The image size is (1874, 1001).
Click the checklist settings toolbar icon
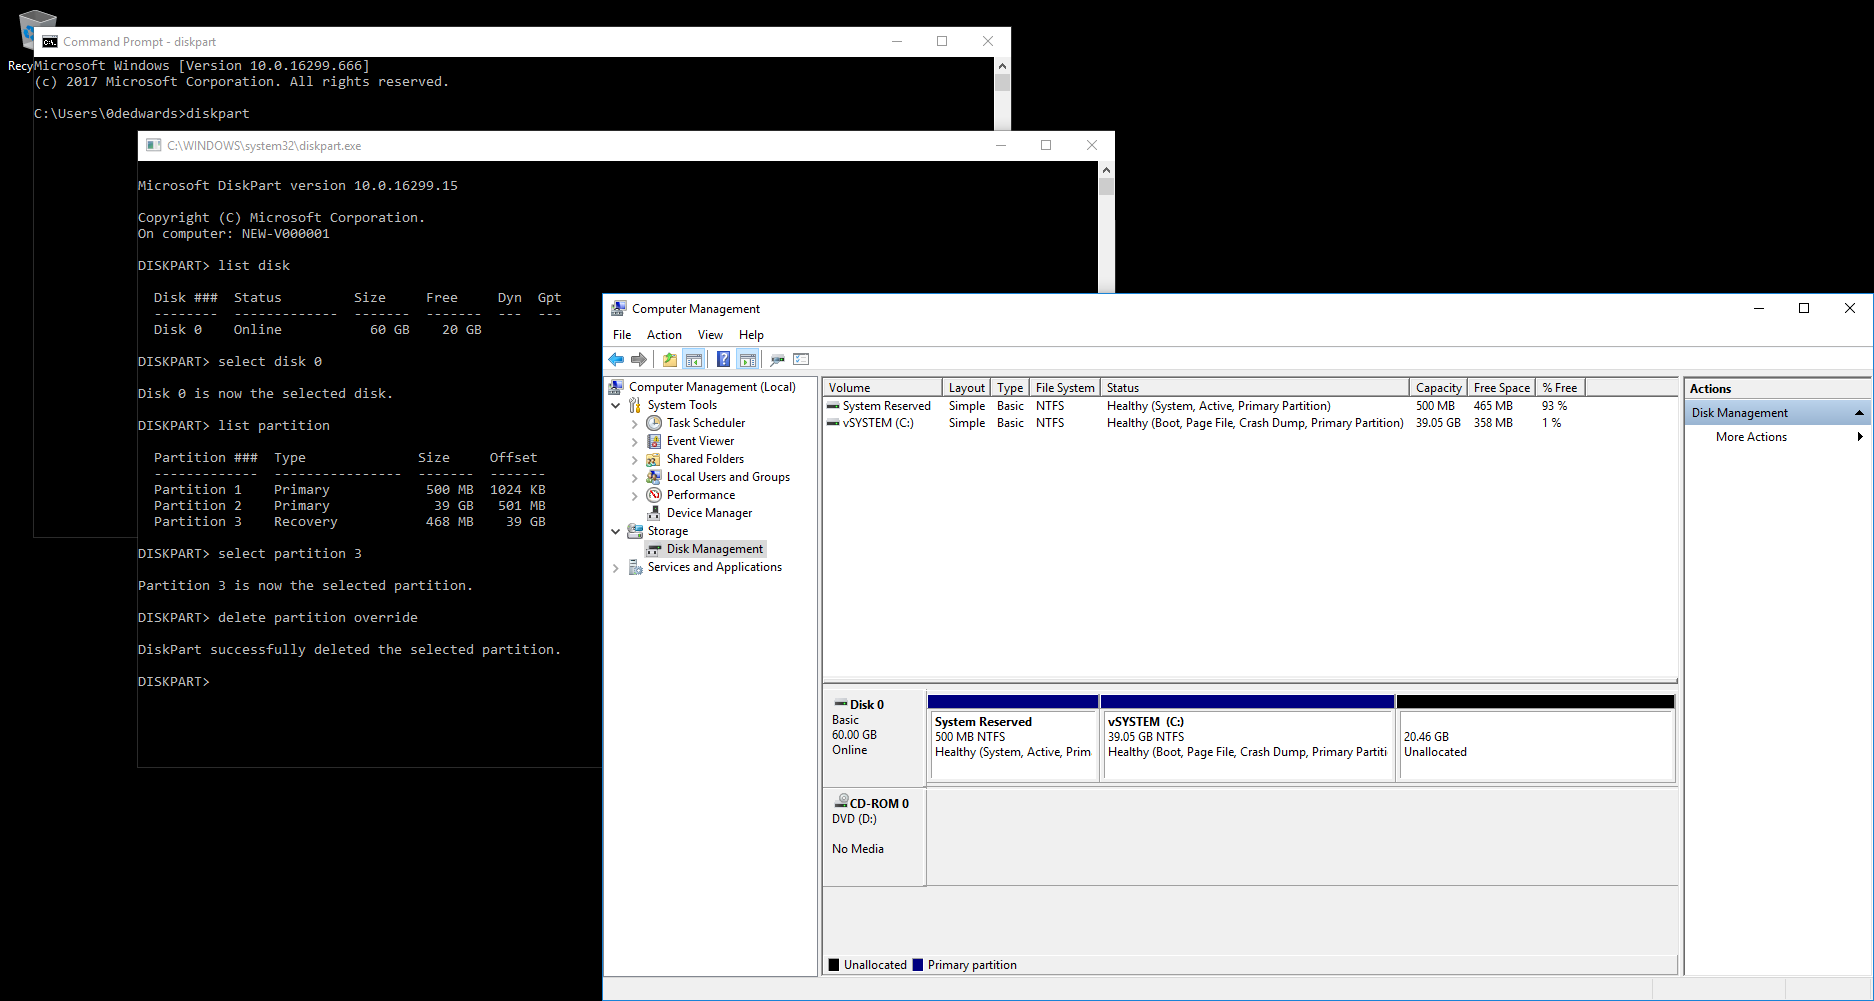801,360
